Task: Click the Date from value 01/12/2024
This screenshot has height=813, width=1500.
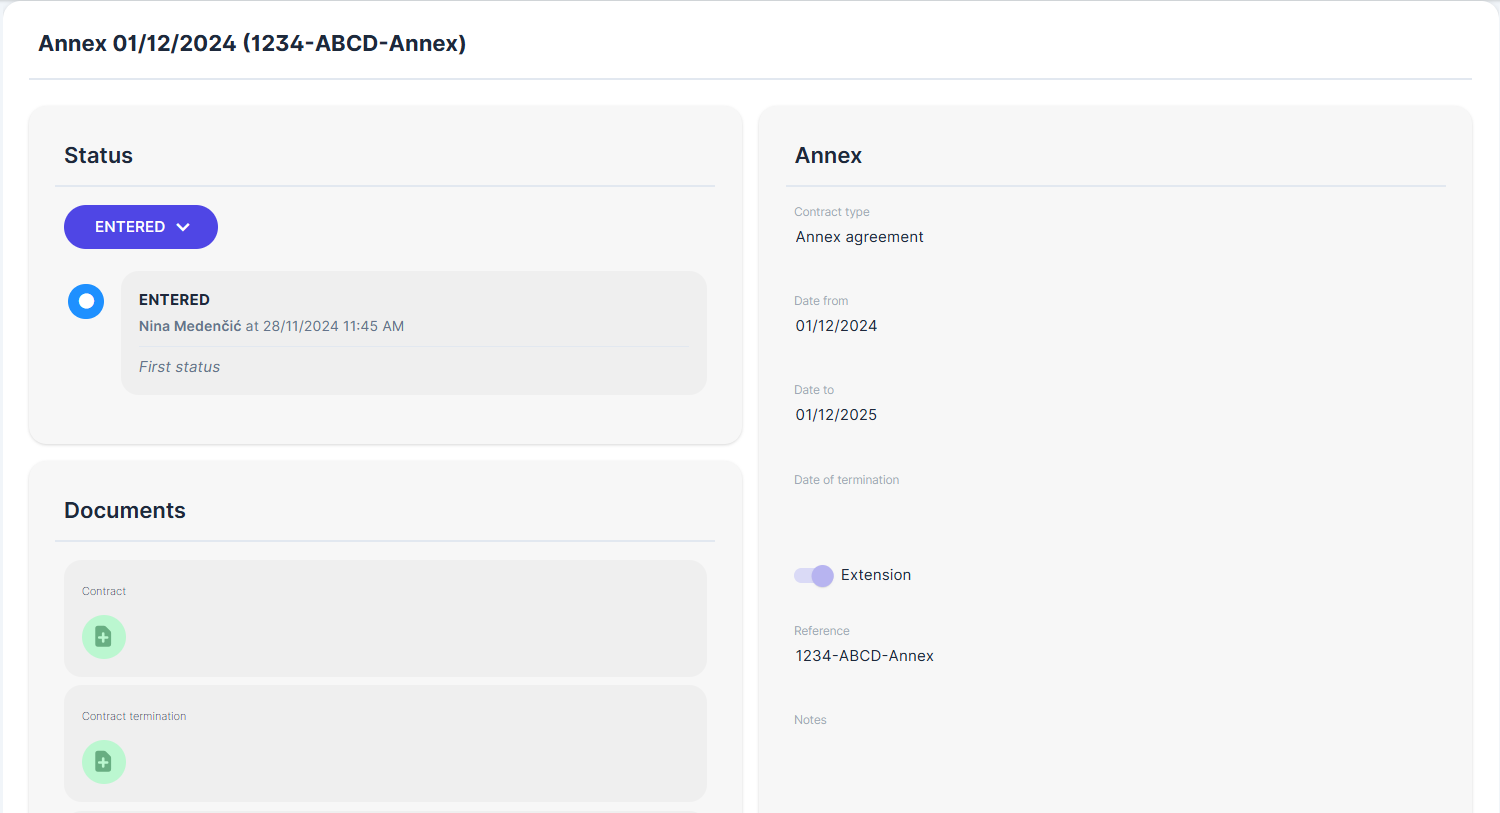Action: point(836,326)
